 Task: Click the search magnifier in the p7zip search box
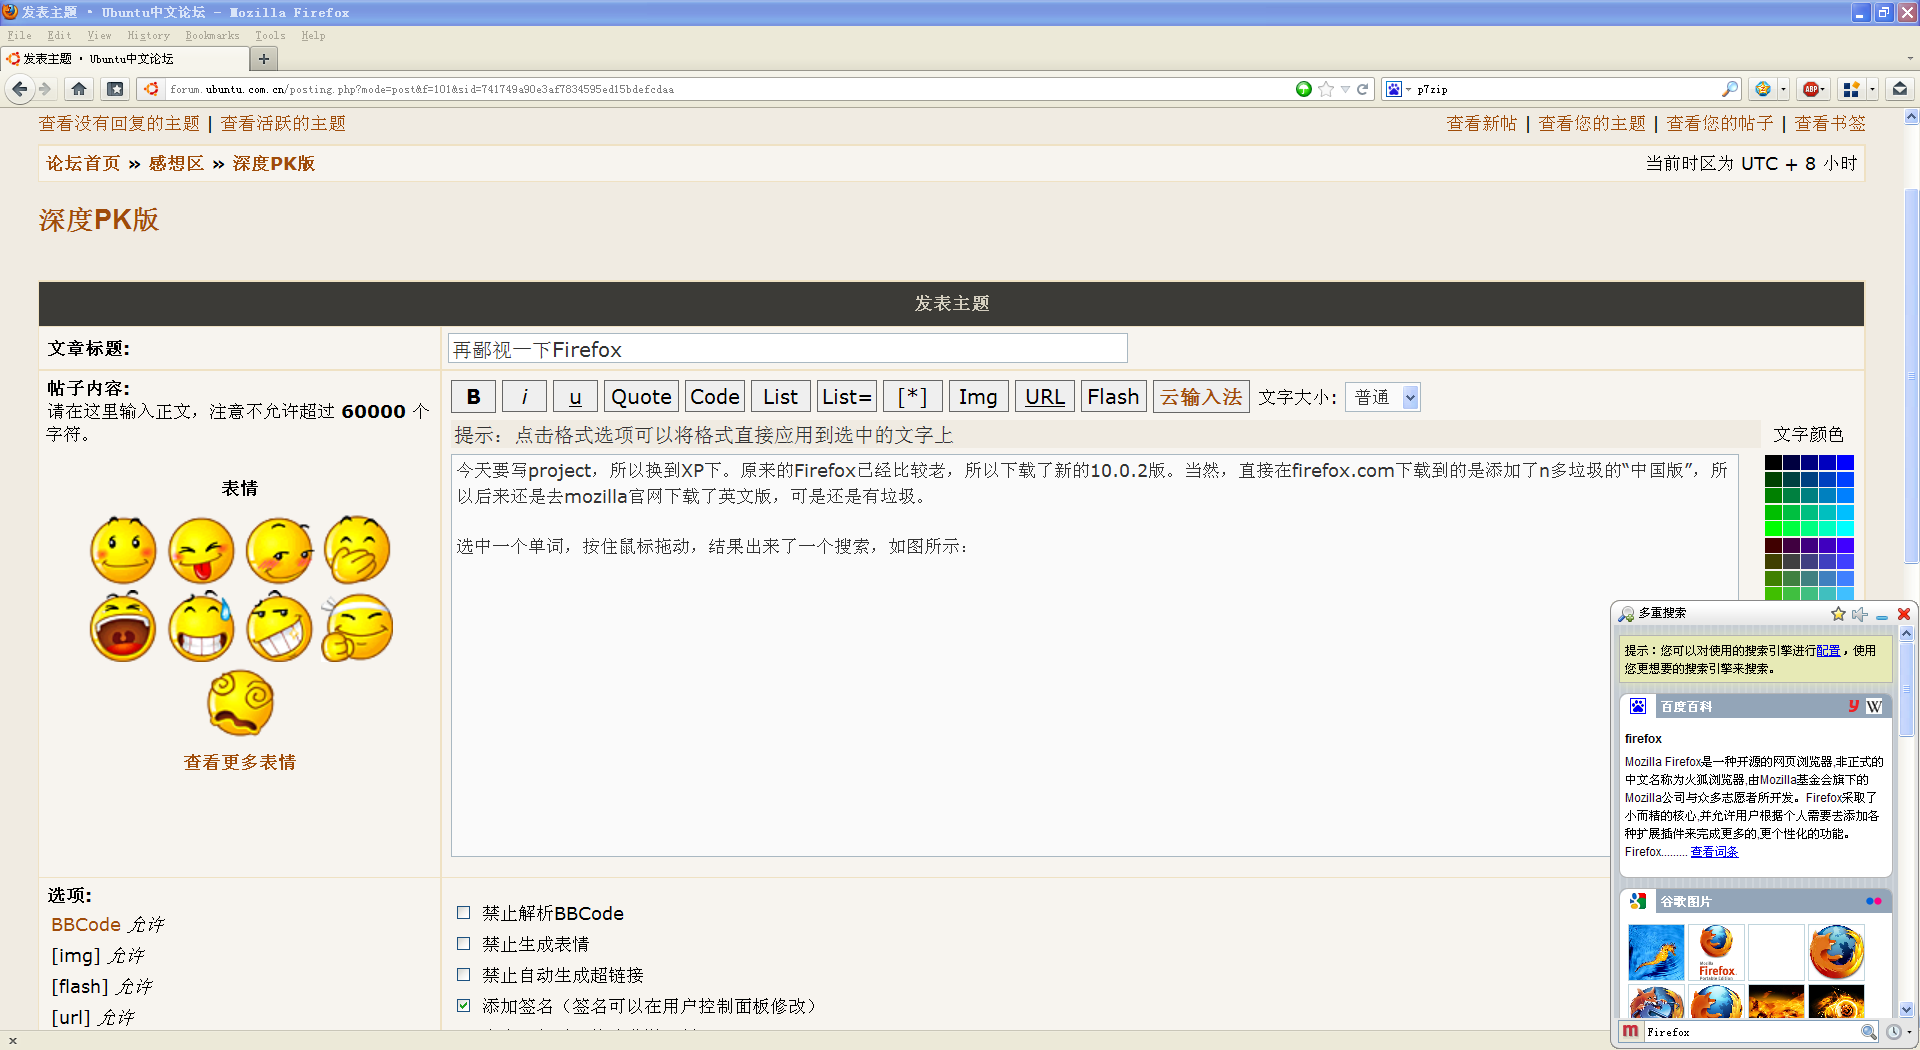pyautogui.click(x=1729, y=89)
